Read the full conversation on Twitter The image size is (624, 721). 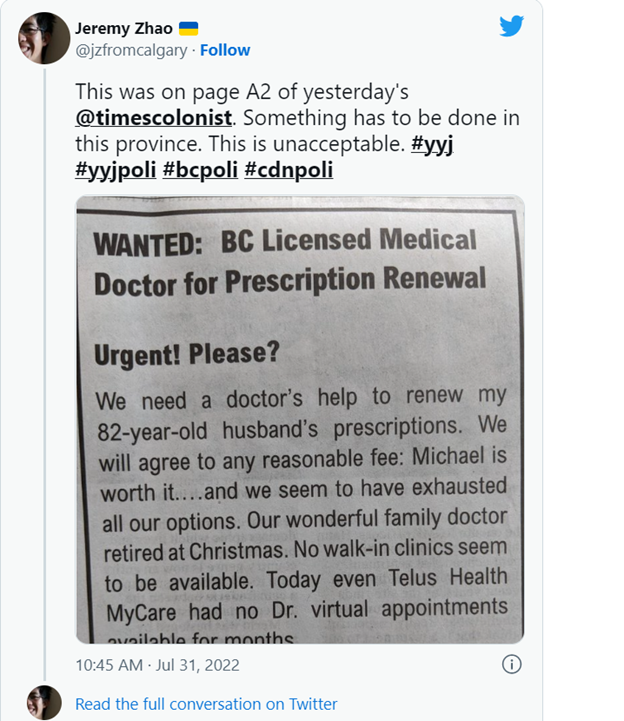click(x=206, y=704)
